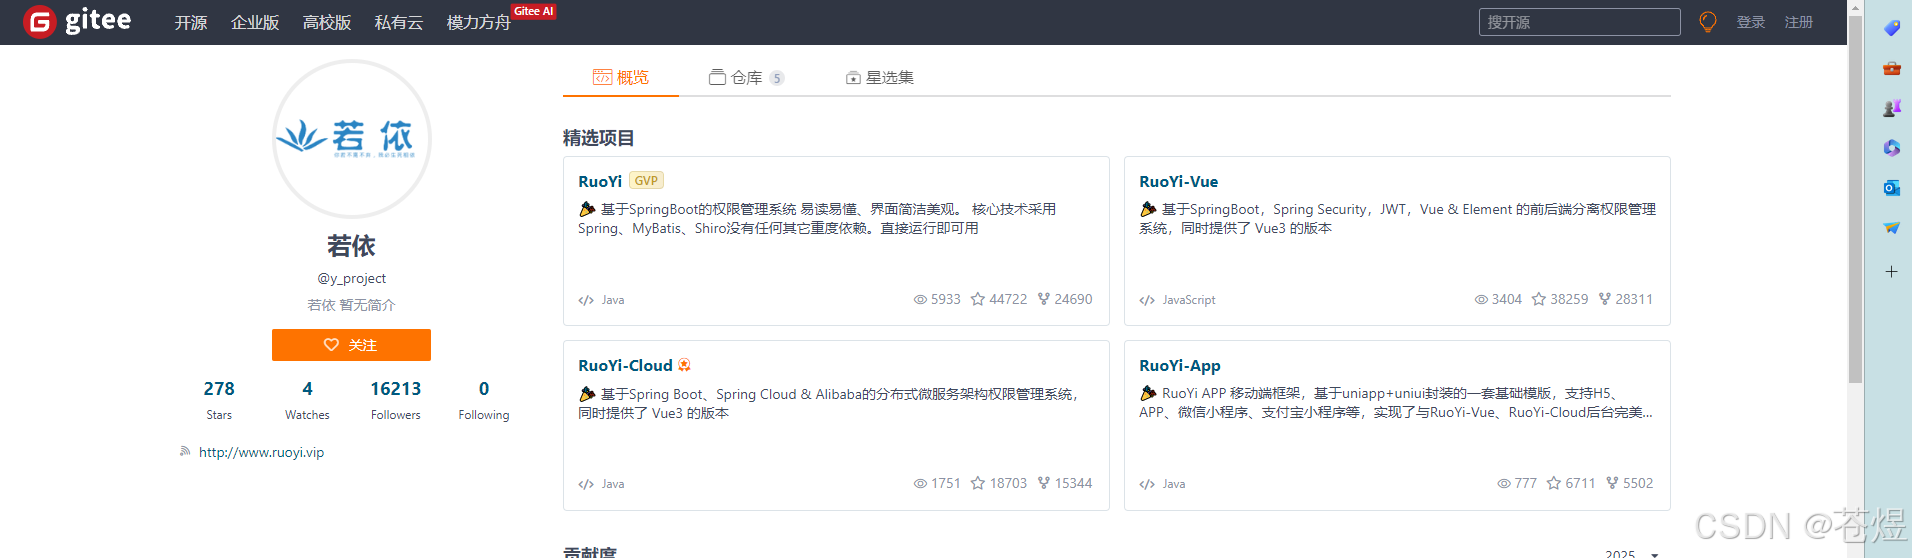This screenshot has height=558, width=1912.
Task: Click the paper-plane Drop icon in sidebar
Action: tap(1891, 228)
